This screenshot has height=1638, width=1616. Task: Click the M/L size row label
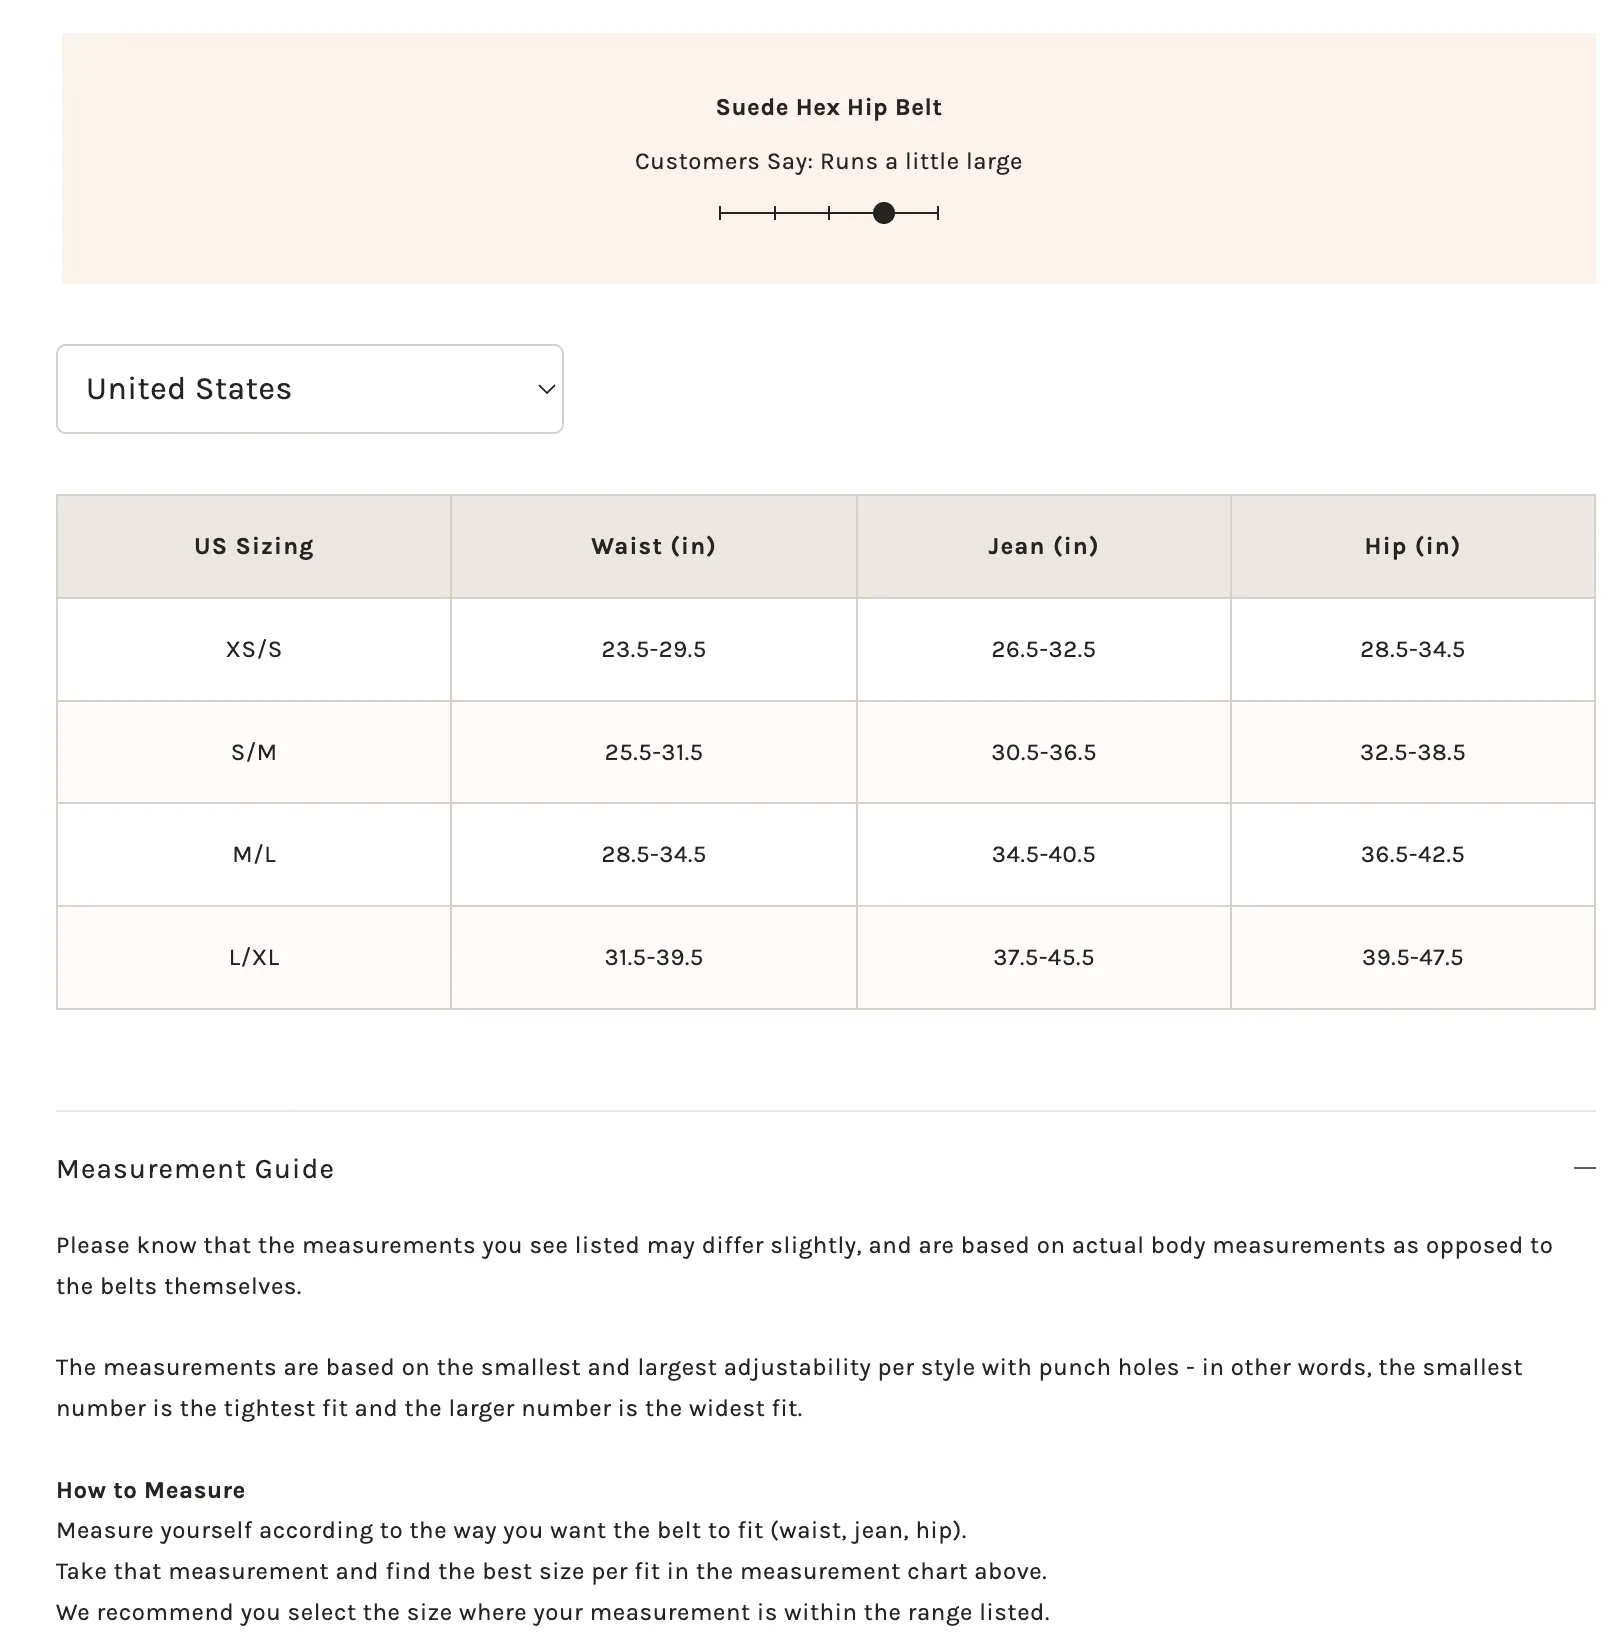tap(254, 855)
